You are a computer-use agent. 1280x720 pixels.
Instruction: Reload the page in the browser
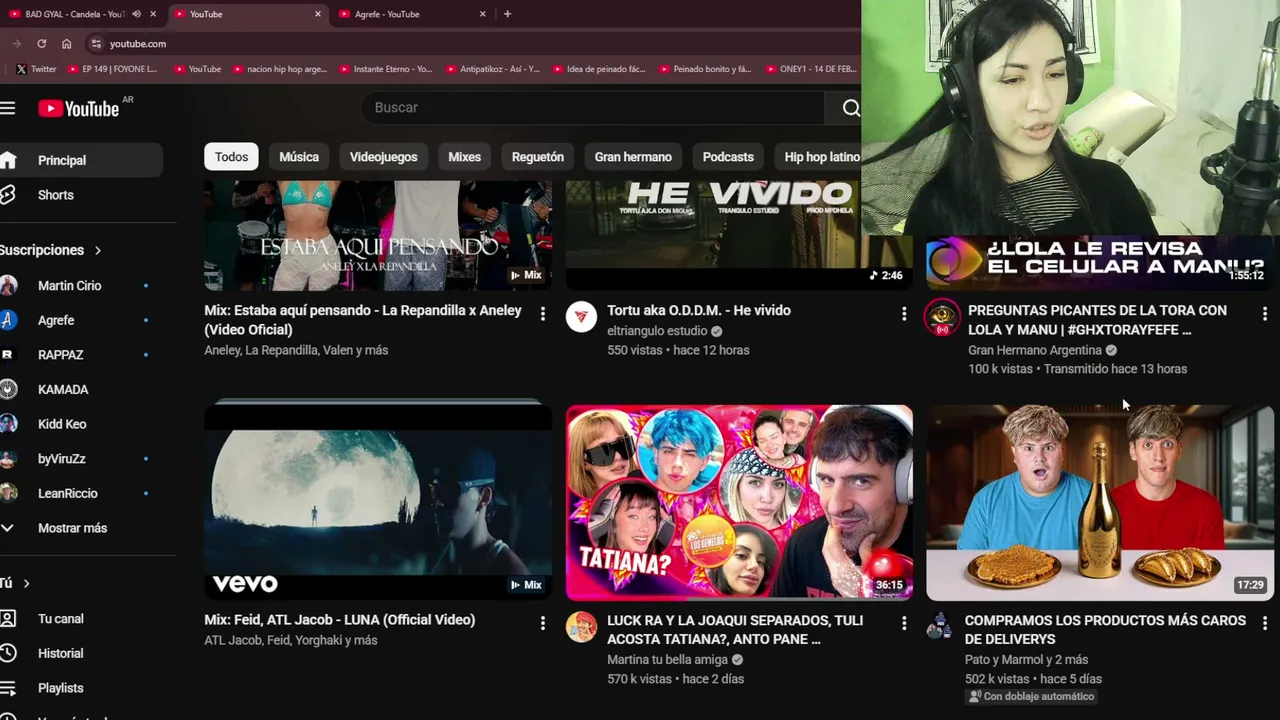pos(42,44)
